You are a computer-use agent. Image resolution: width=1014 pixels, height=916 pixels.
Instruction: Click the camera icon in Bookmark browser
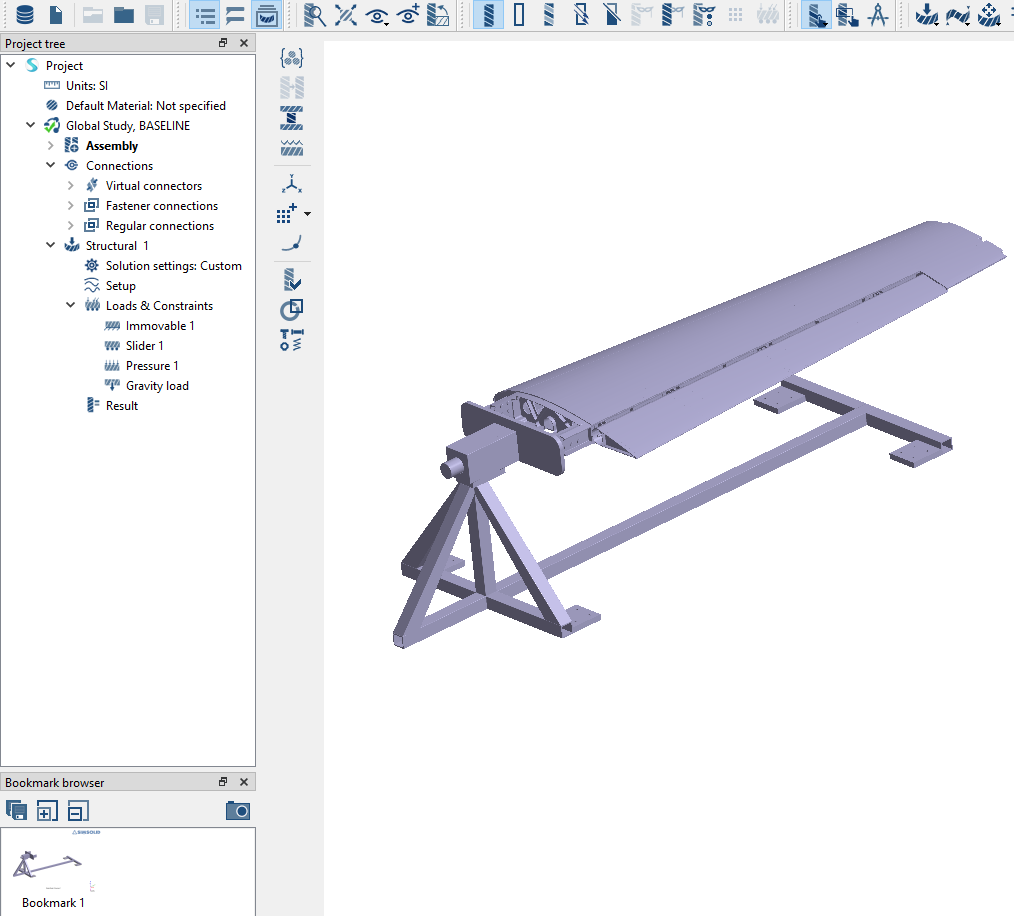237,810
